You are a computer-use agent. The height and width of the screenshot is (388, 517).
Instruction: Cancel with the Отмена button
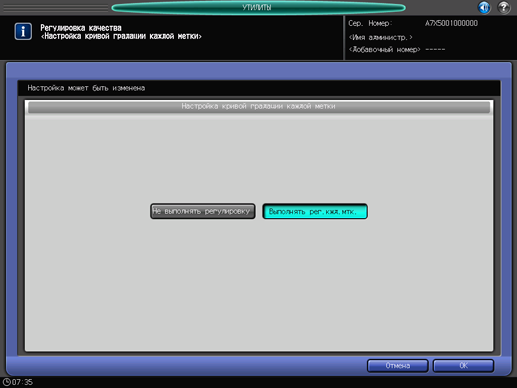pos(397,366)
